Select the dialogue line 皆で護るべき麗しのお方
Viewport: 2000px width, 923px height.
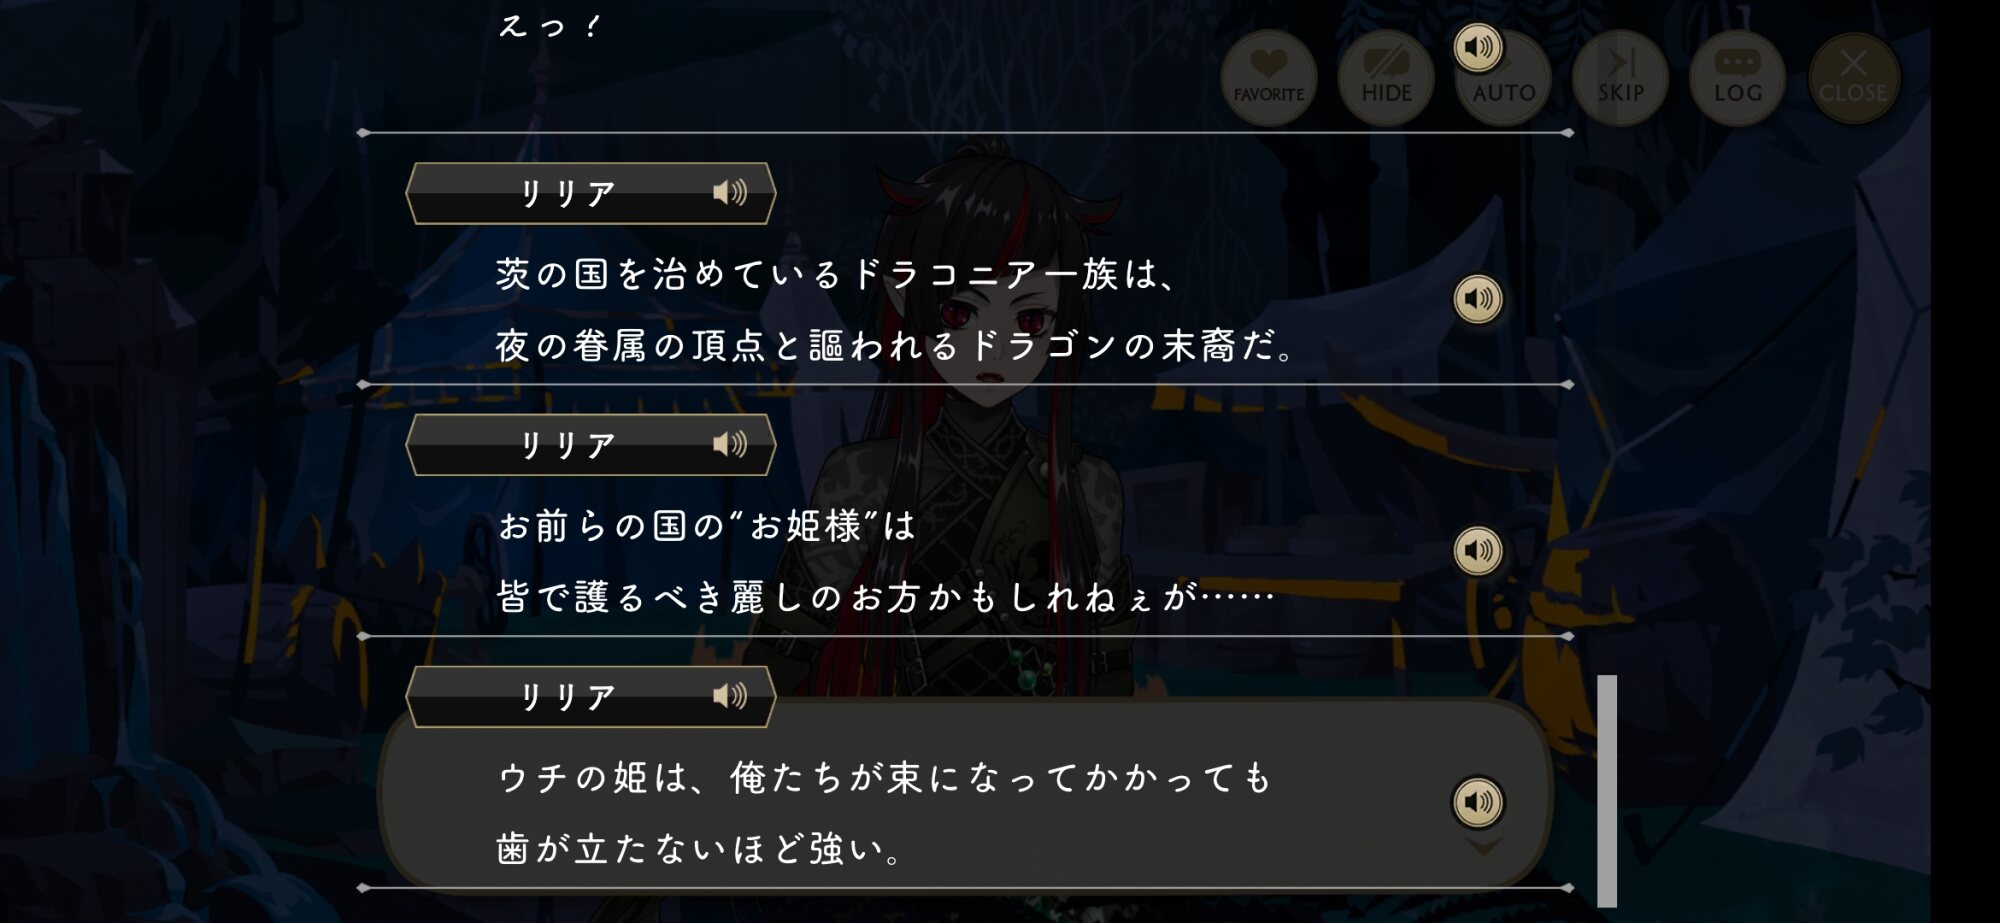tap(885, 598)
